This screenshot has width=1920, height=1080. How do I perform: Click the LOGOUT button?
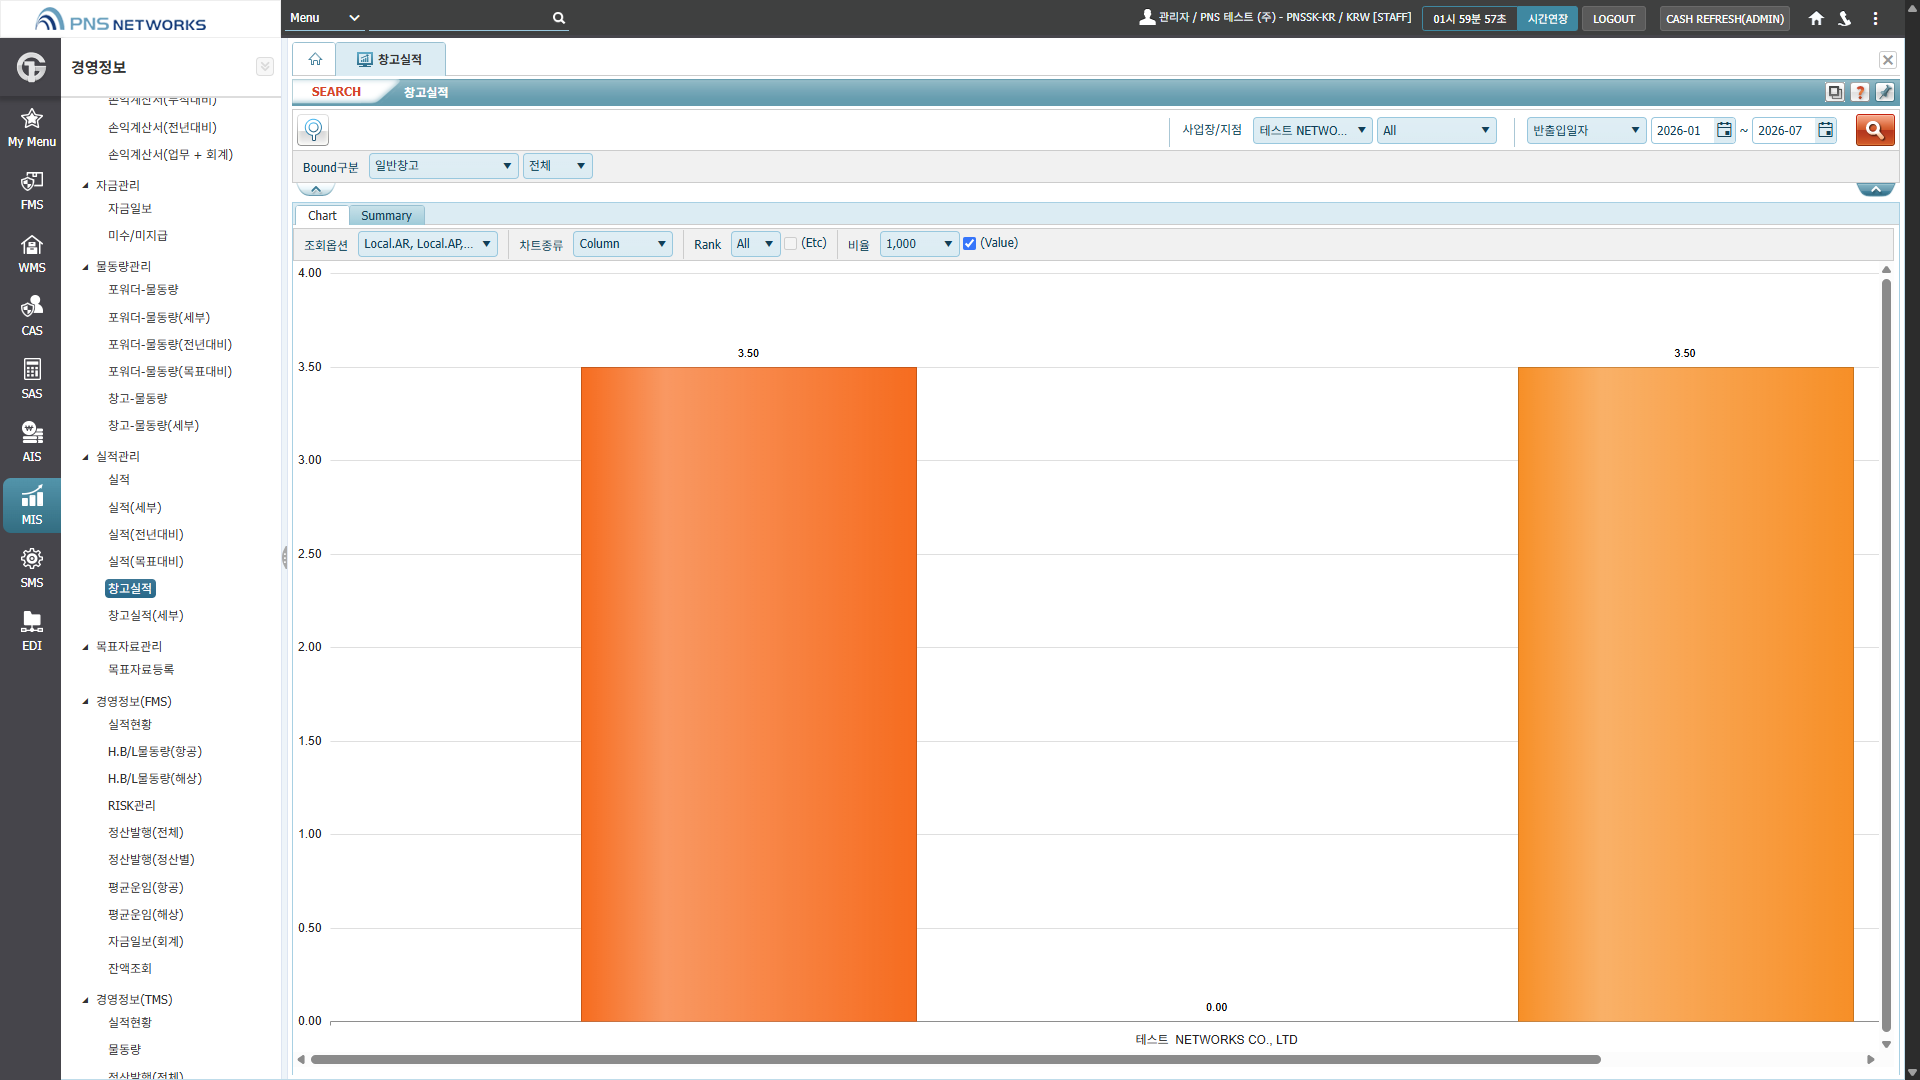point(1613,19)
